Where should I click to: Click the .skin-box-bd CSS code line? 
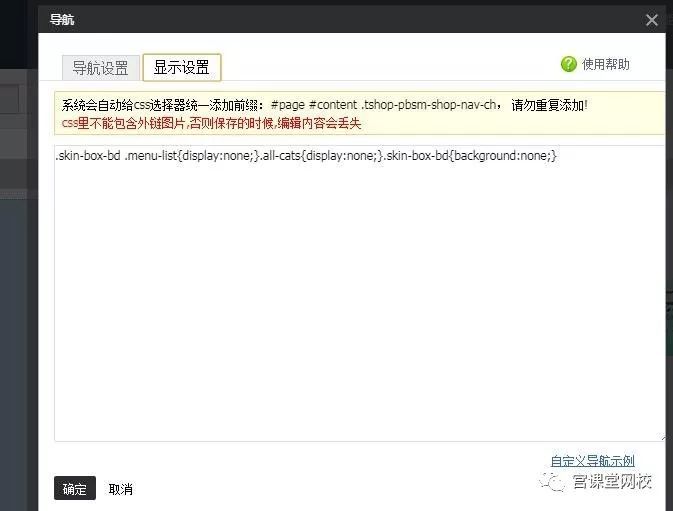coord(306,155)
